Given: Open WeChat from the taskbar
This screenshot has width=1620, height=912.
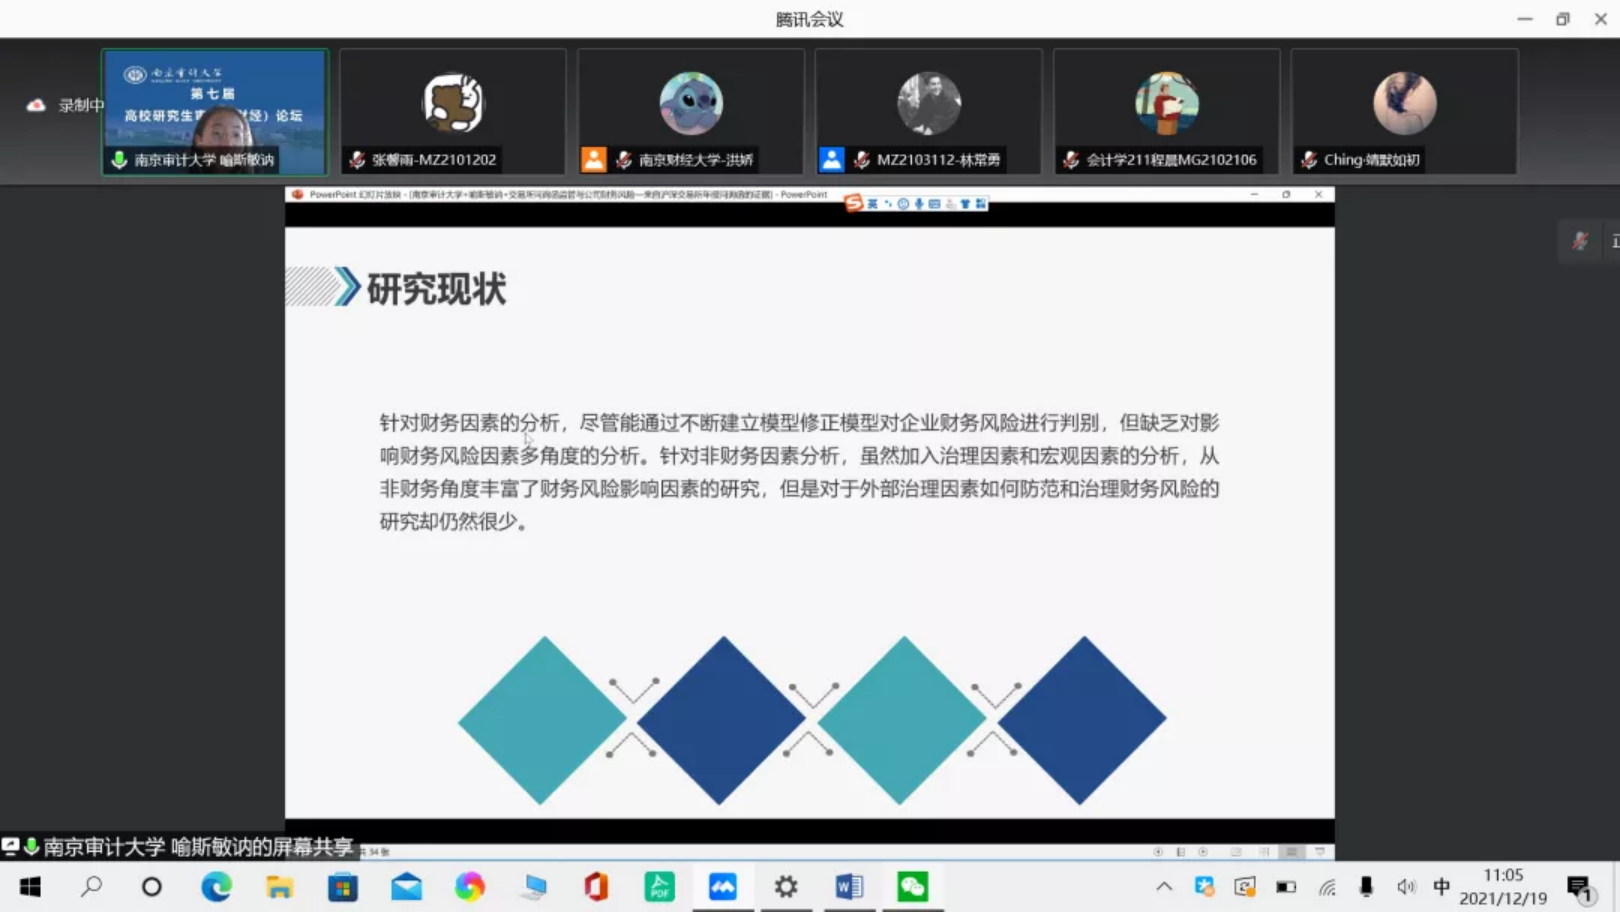Looking at the screenshot, I should (912, 887).
